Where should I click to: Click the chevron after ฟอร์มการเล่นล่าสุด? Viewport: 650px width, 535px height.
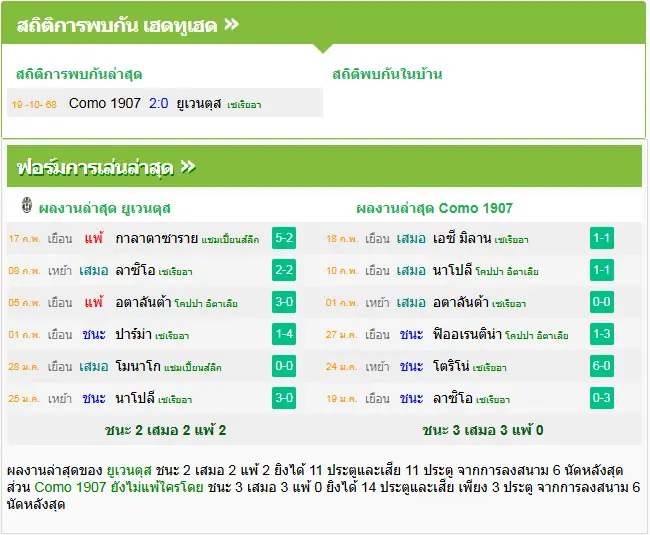[188, 167]
